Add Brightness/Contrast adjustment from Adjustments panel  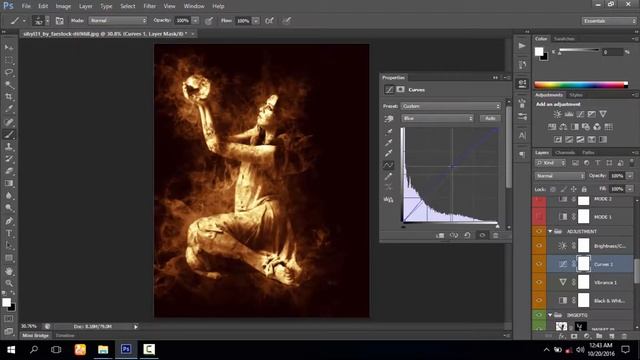point(557,114)
